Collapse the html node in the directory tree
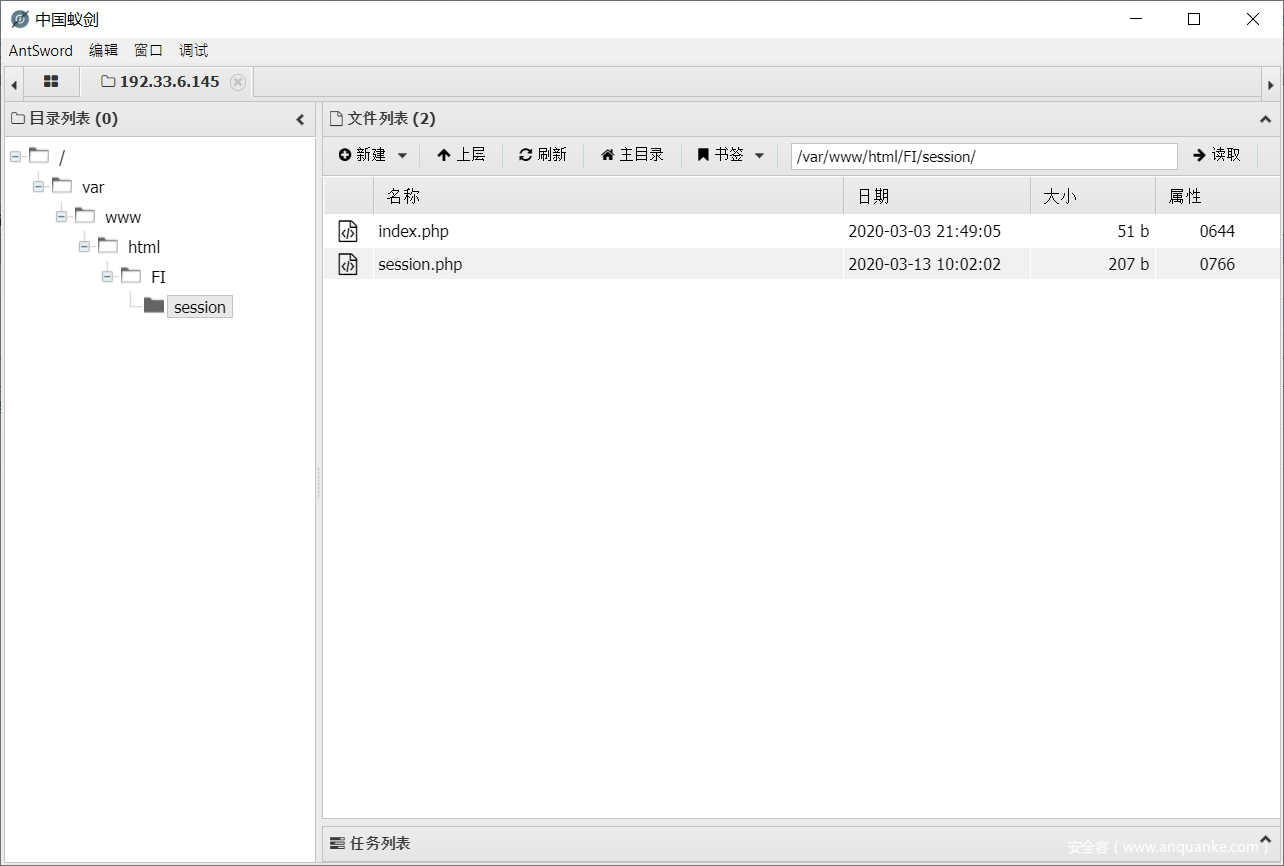The width and height of the screenshot is (1284, 866). [84, 246]
